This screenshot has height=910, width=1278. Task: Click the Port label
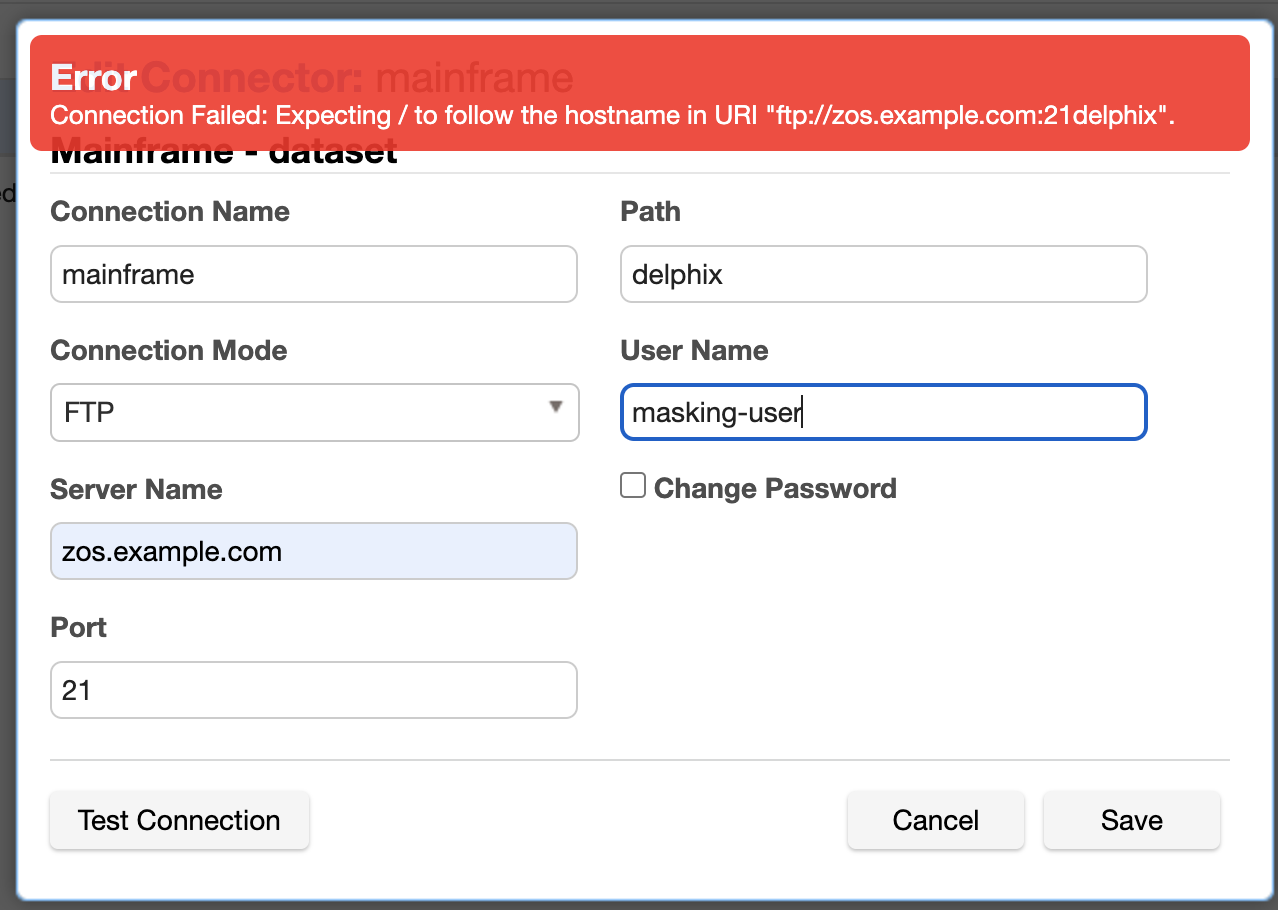click(78, 628)
